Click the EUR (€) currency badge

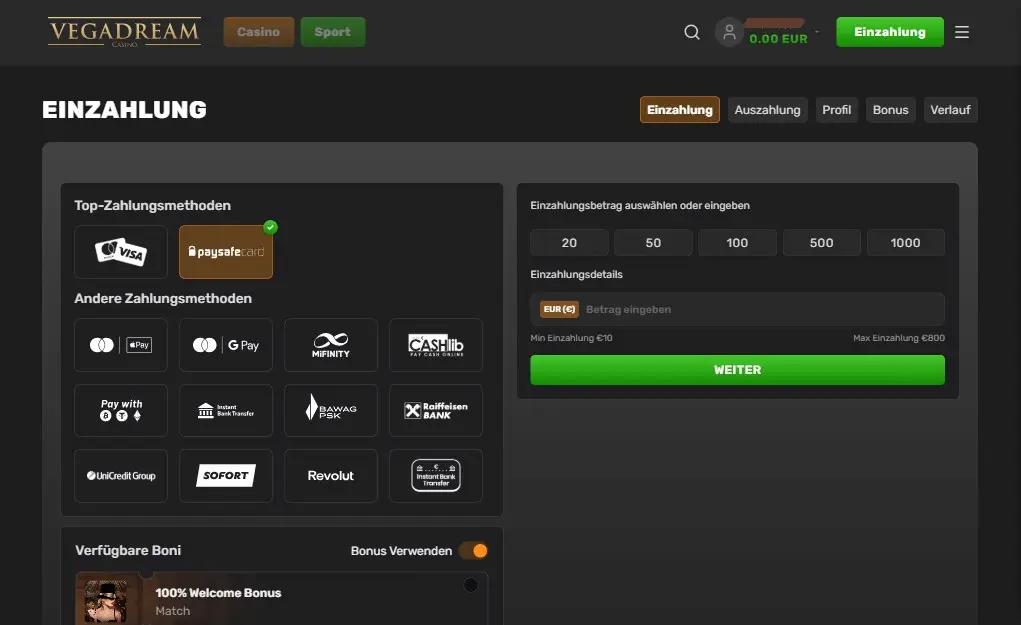pos(559,309)
